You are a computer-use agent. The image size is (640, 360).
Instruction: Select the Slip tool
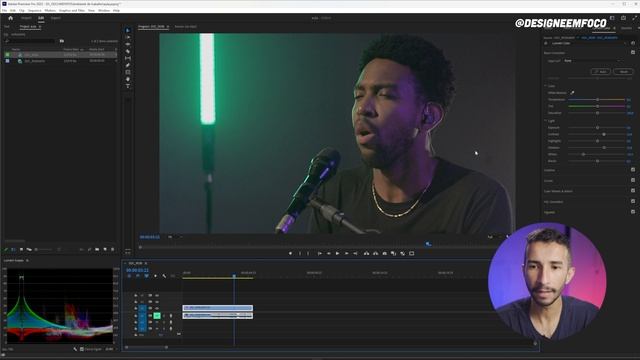pyautogui.click(x=128, y=58)
